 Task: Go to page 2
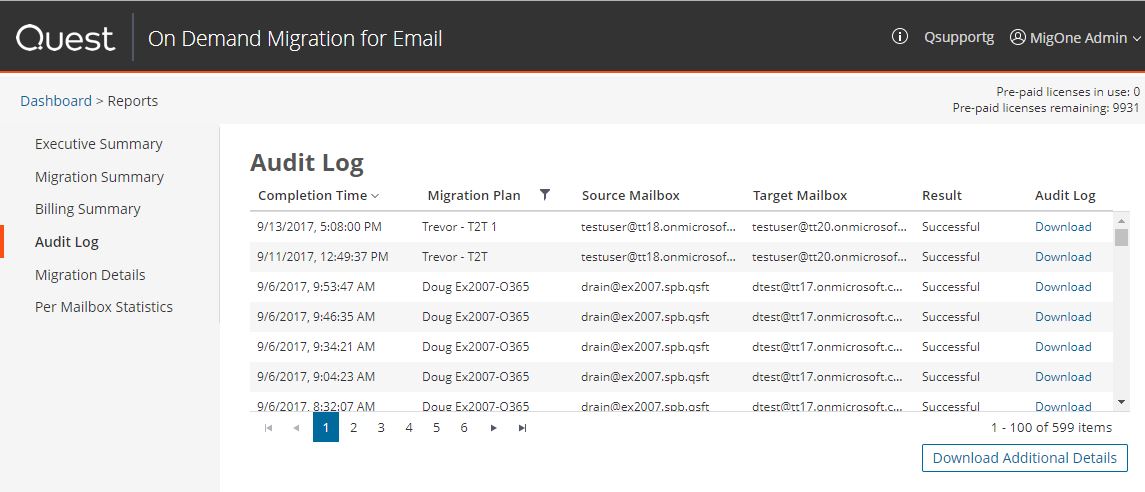(353, 428)
